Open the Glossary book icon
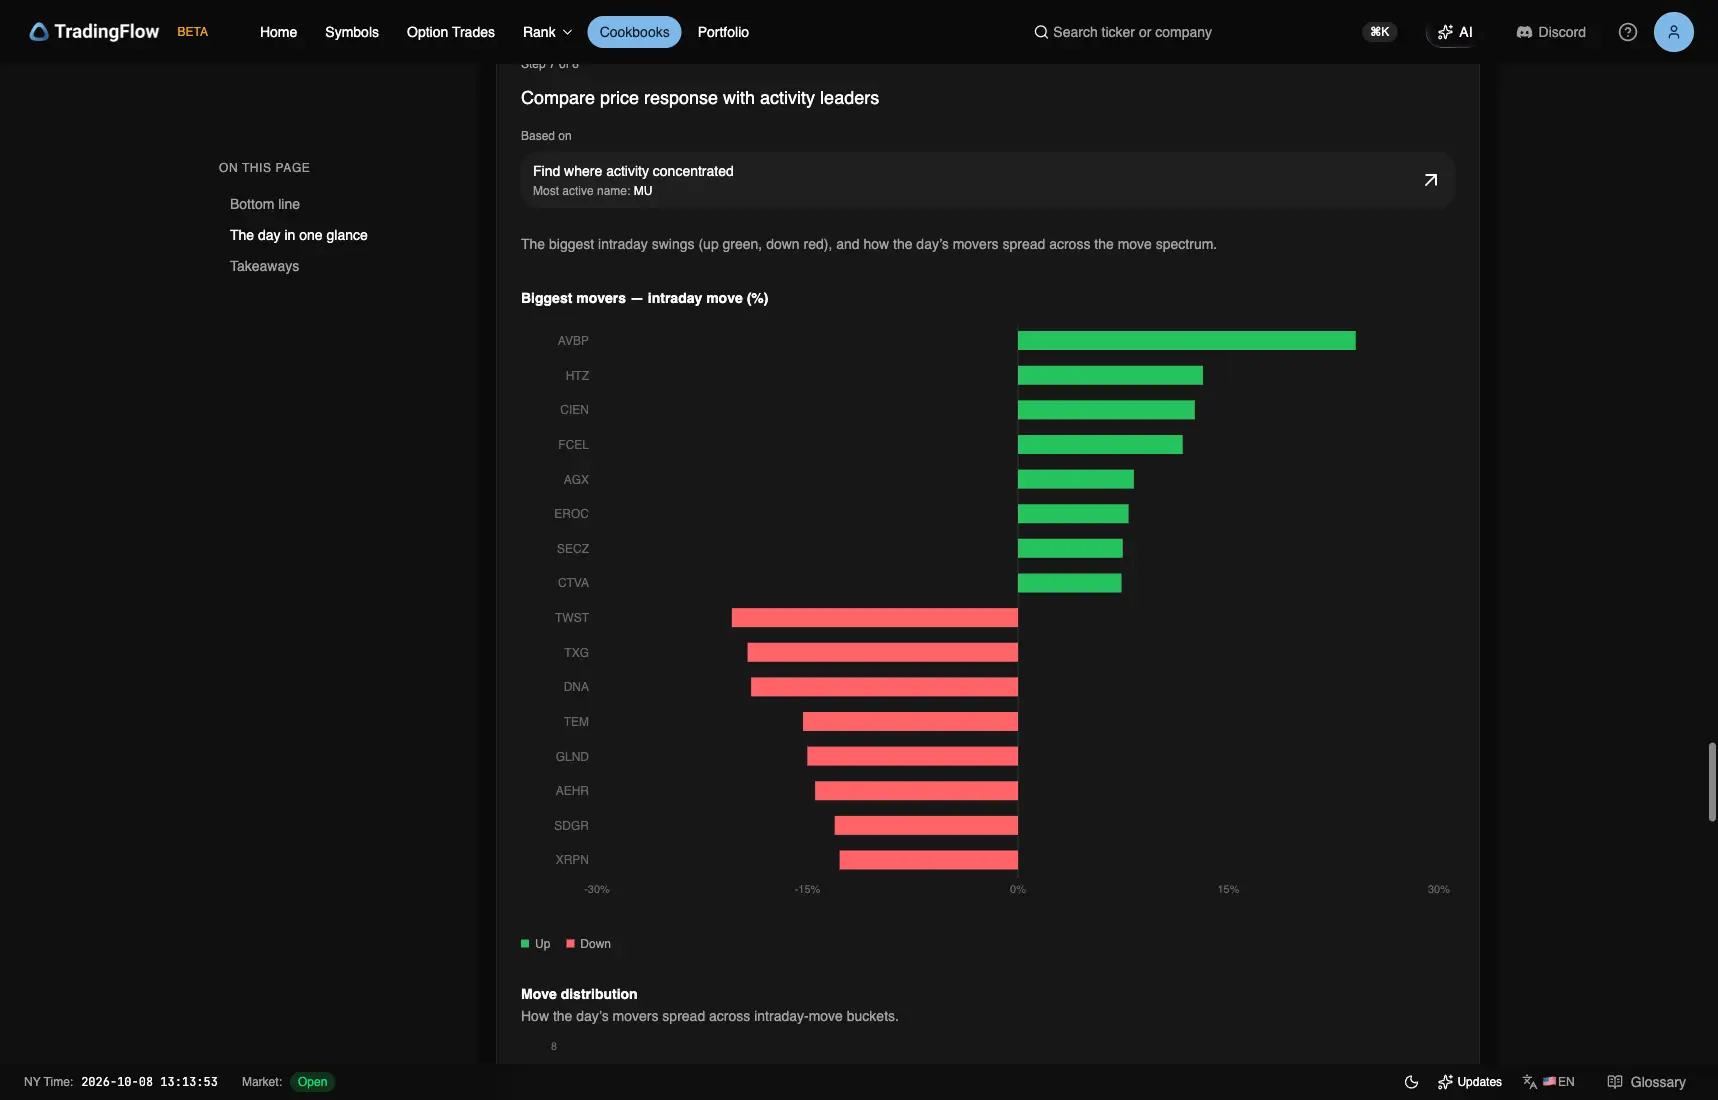 1615,1082
